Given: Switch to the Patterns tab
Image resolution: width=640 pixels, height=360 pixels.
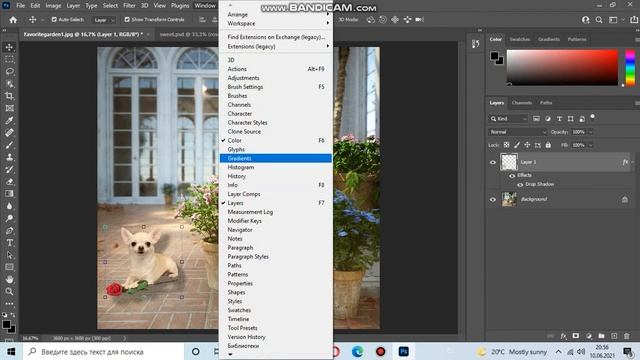Looking at the screenshot, I should pos(577,39).
